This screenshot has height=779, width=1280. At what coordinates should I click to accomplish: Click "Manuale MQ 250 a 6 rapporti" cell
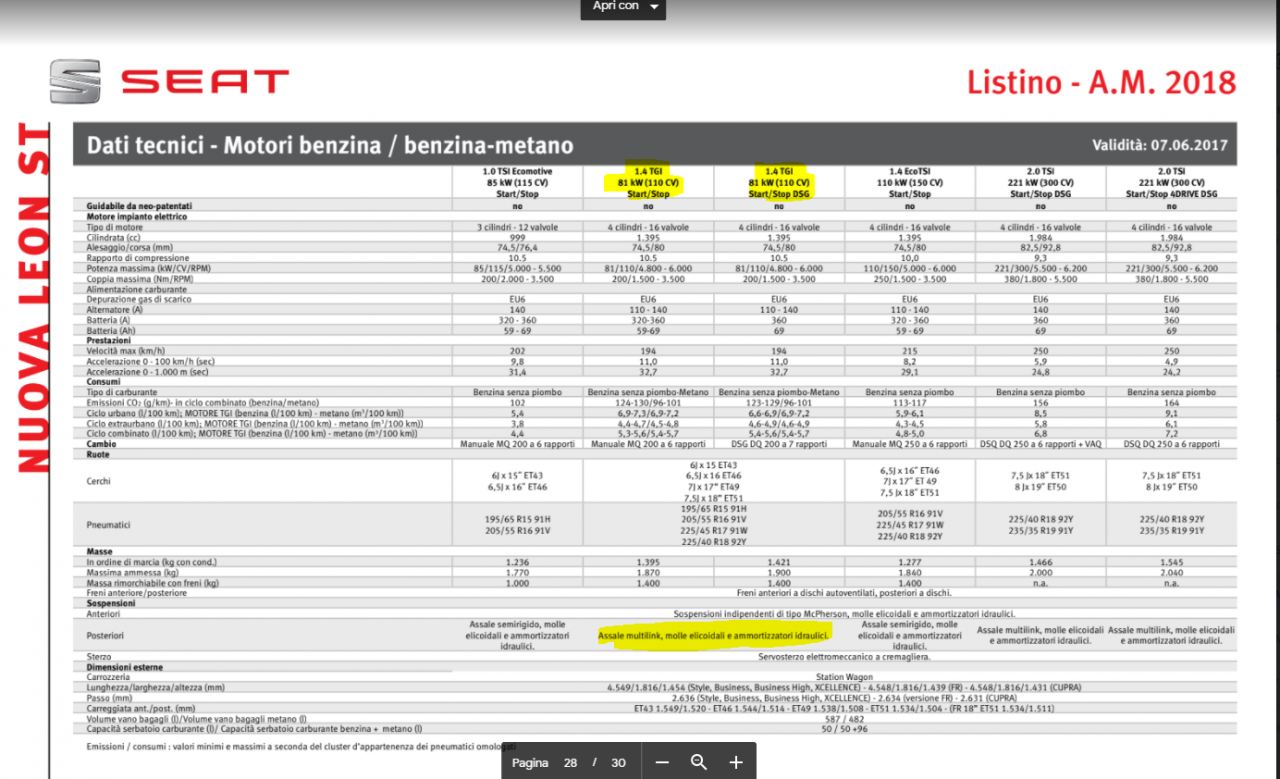[909, 444]
